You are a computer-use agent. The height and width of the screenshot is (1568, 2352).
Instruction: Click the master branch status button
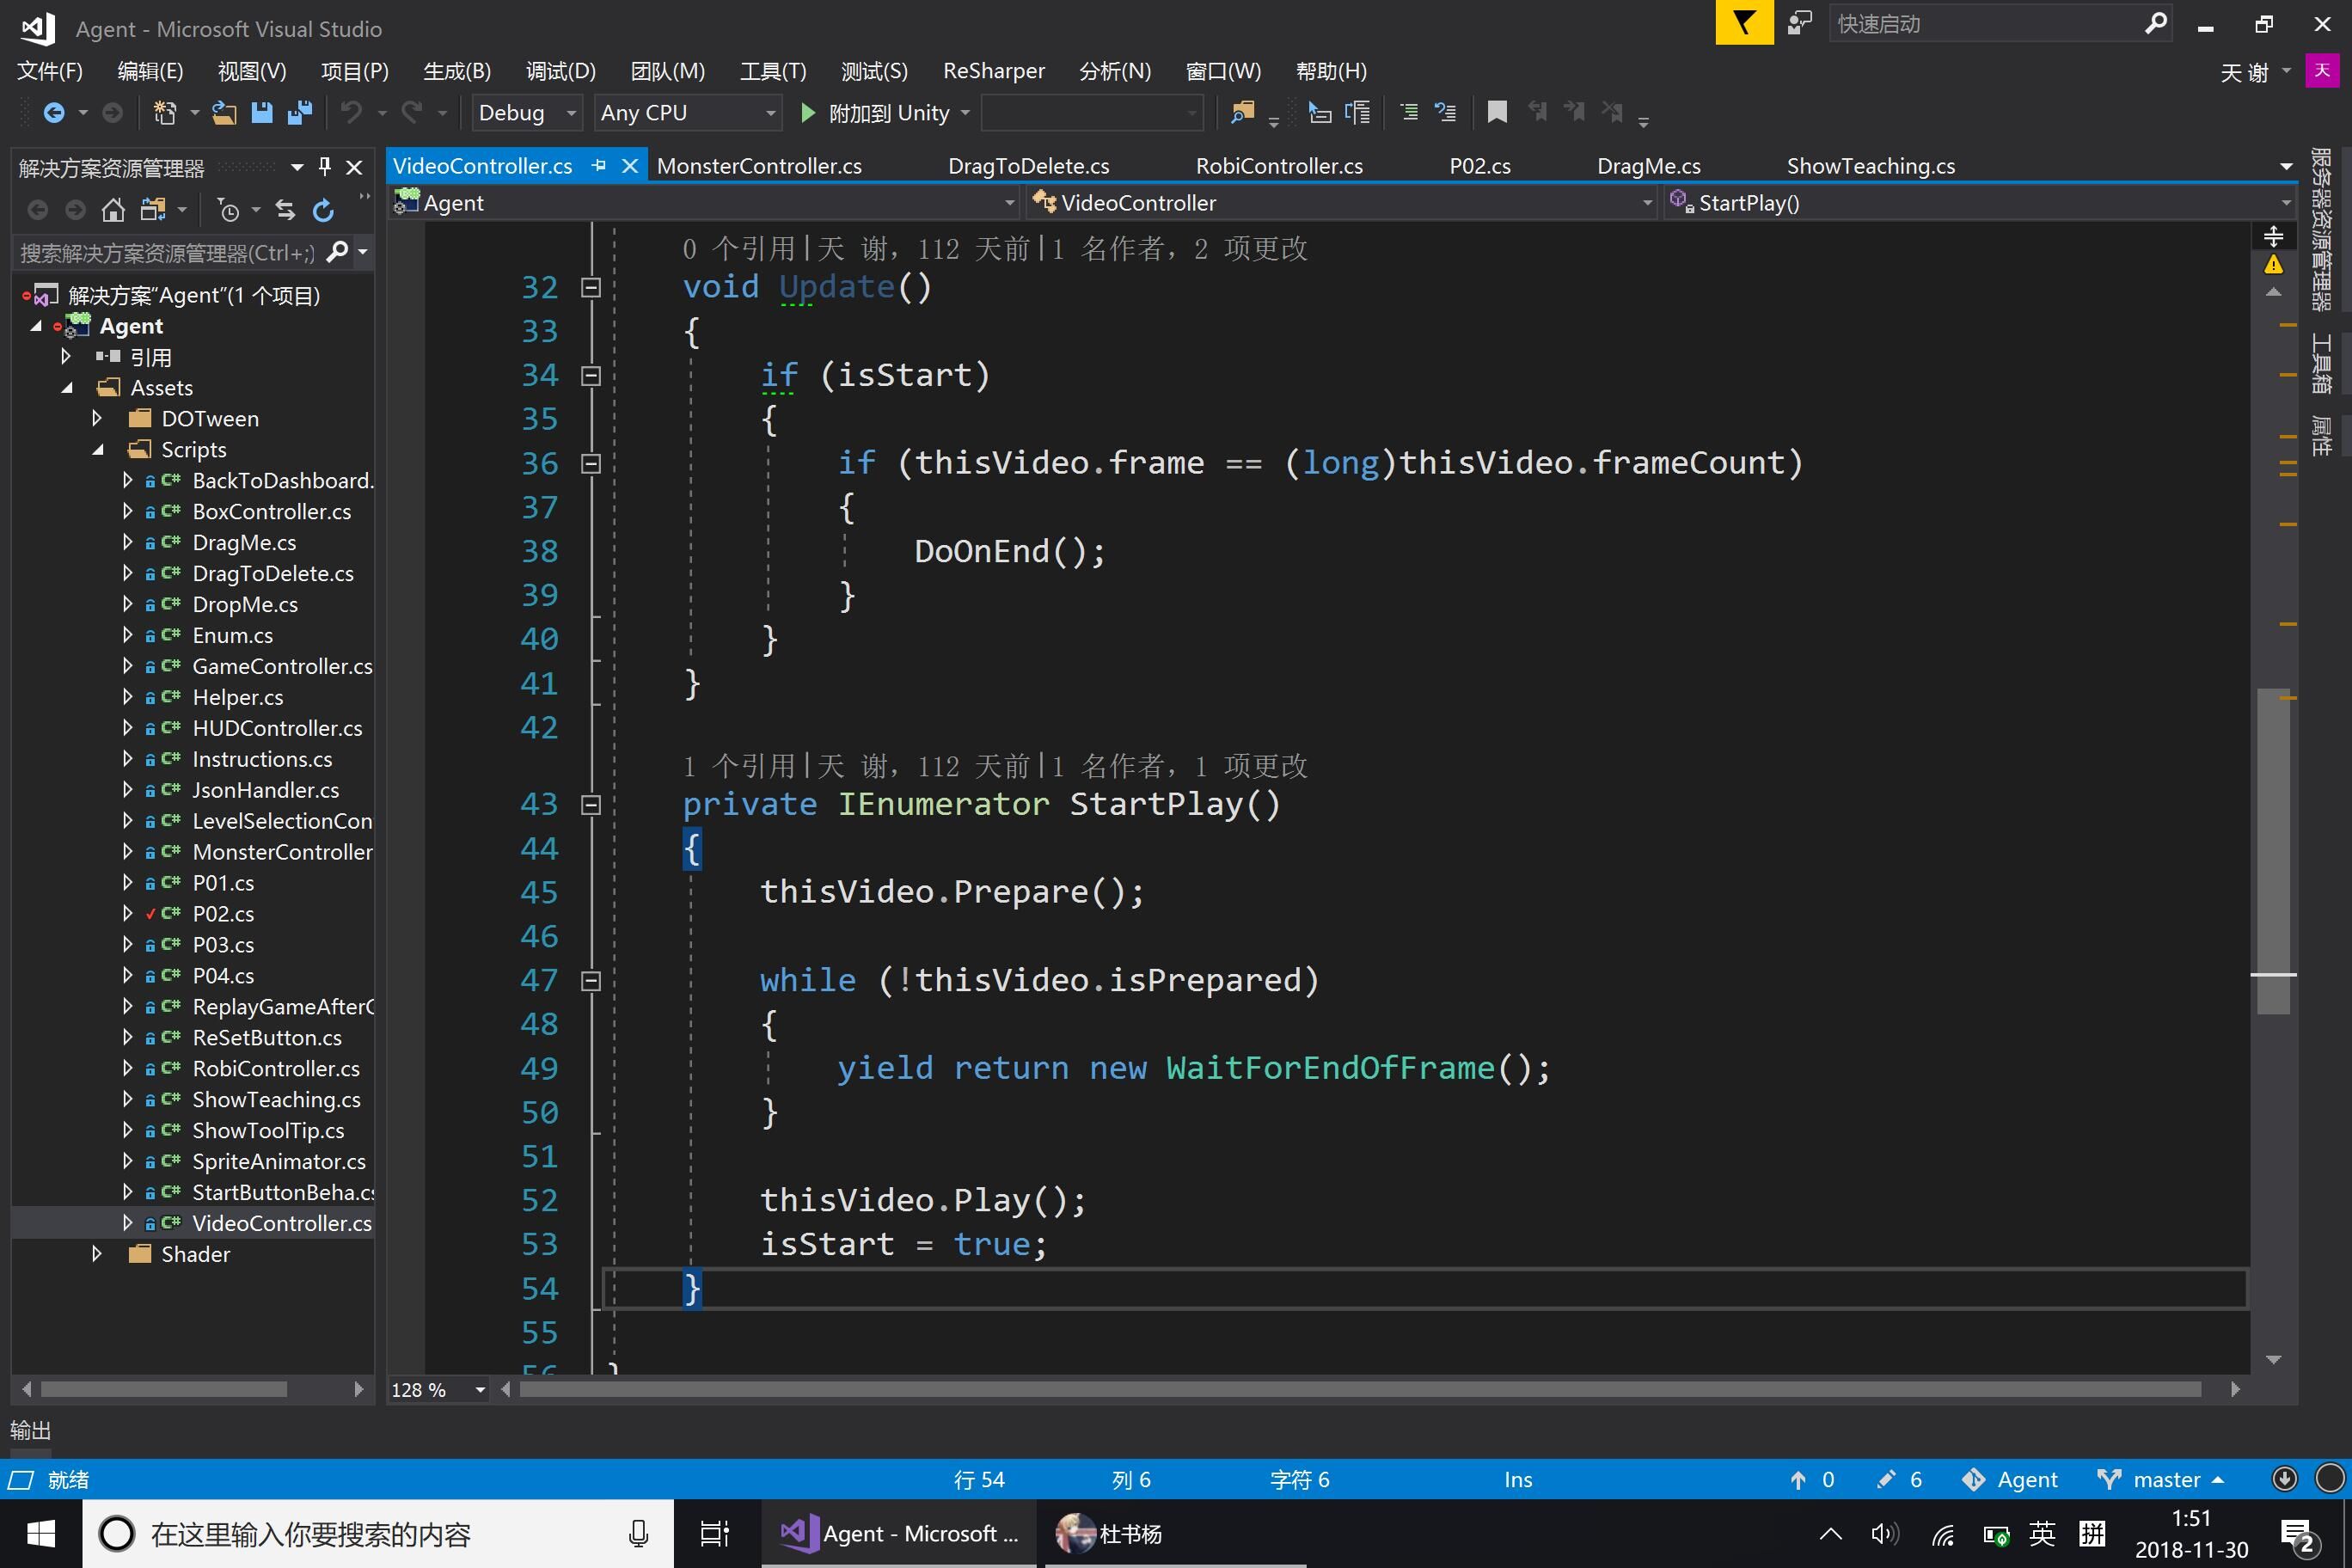pyautogui.click(x=2161, y=1479)
